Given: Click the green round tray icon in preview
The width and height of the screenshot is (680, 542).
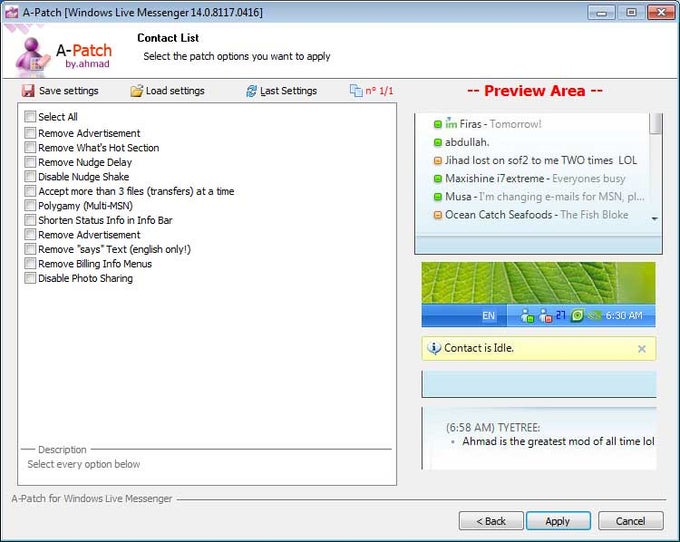Looking at the screenshot, I should tap(577, 315).
